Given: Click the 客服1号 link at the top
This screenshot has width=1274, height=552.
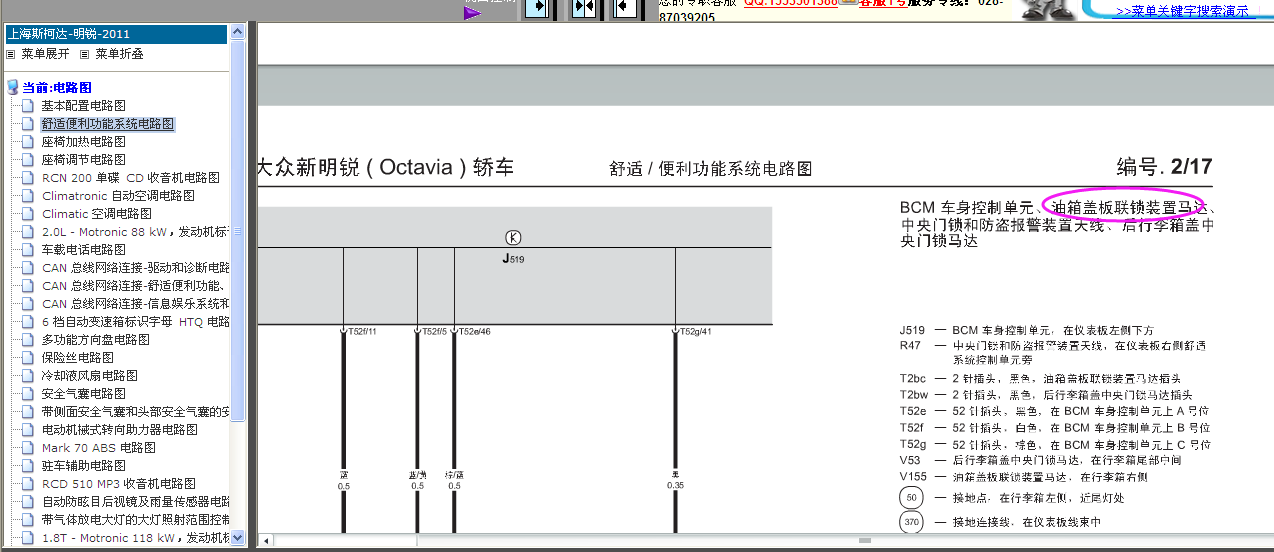Looking at the screenshot, I should 883,3.
